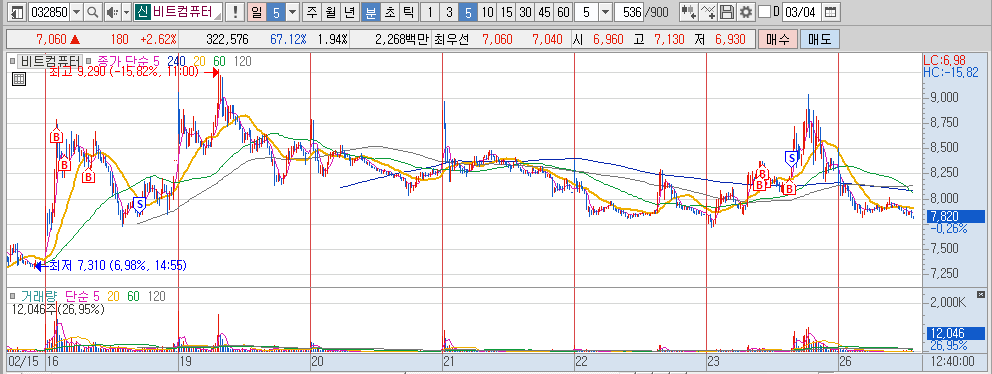Click the date field showing 03/04
The width and height of the screenshot is (992, 374).
pyautogui.click(x=802, y=11)
